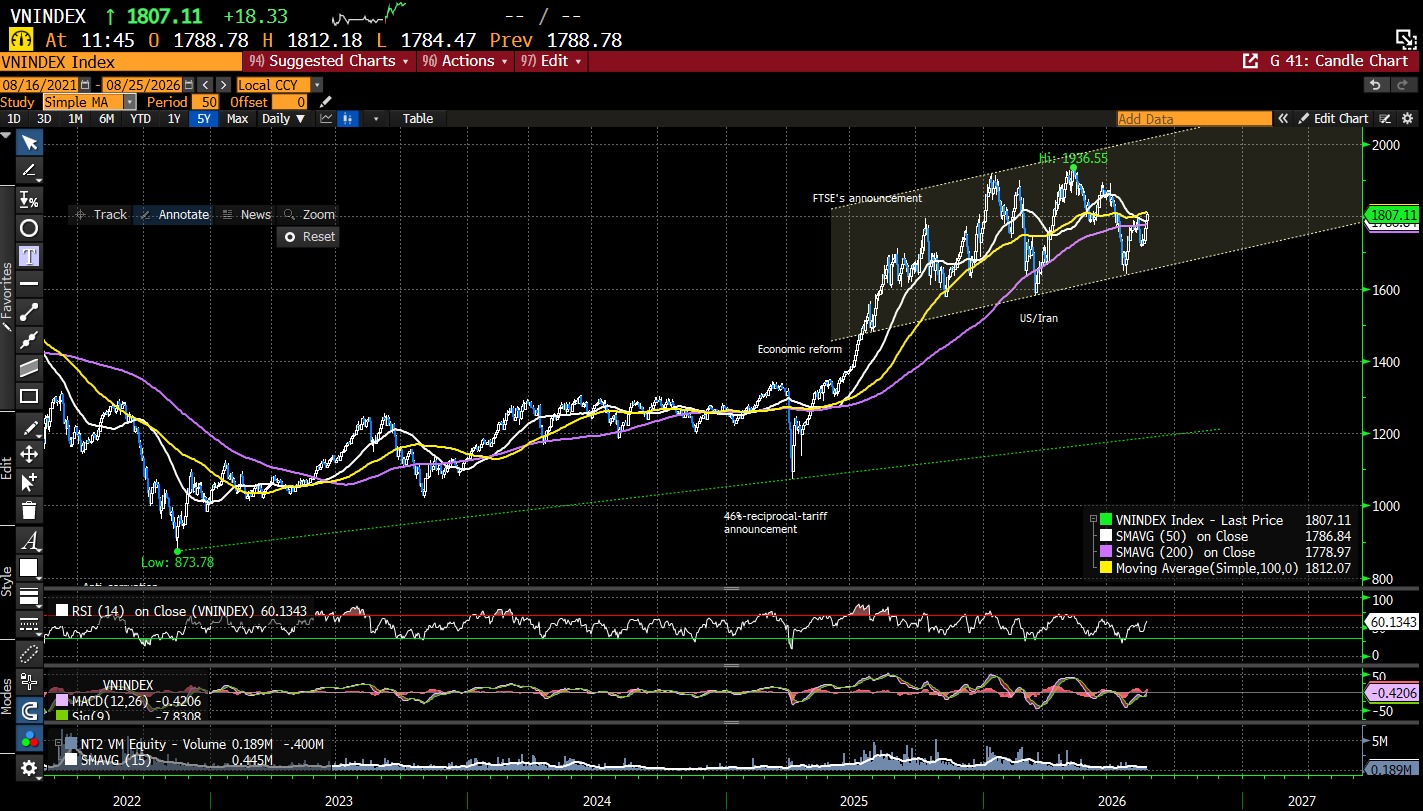Open the font style tool
Viewport: 1423px width, 811px height.
(x=29, y=541)
